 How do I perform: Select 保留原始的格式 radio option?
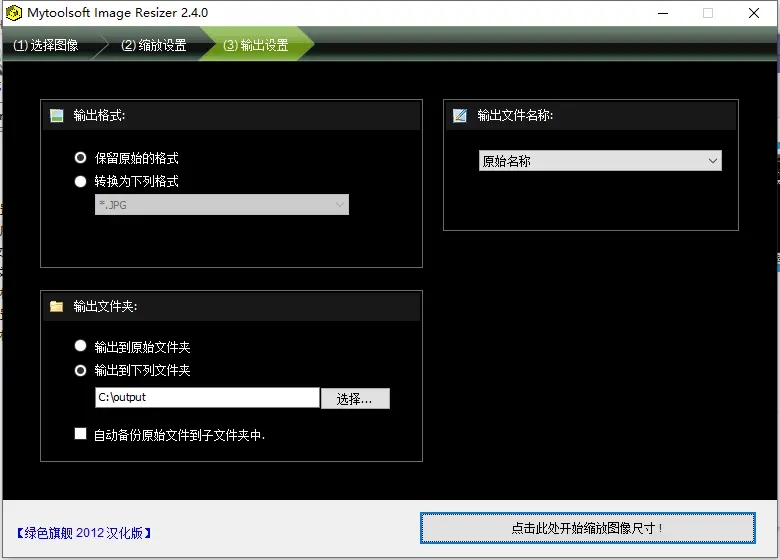(x=81, y=158)
